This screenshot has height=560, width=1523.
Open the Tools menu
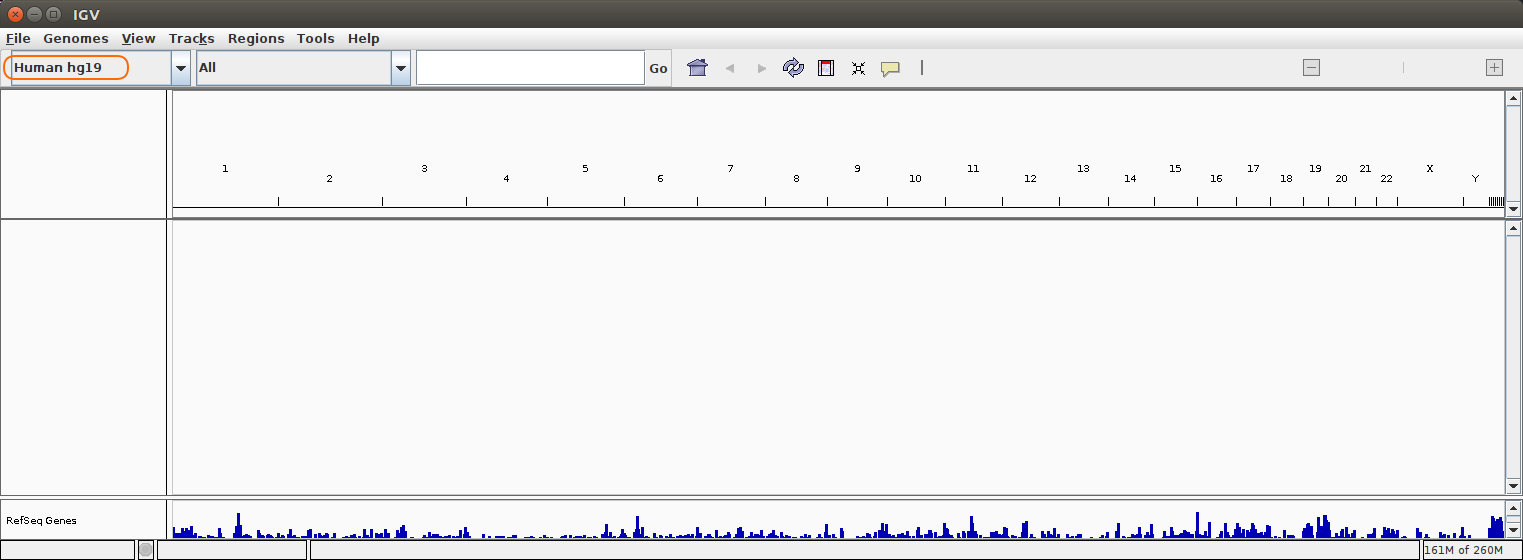click(x=316, y=39)
